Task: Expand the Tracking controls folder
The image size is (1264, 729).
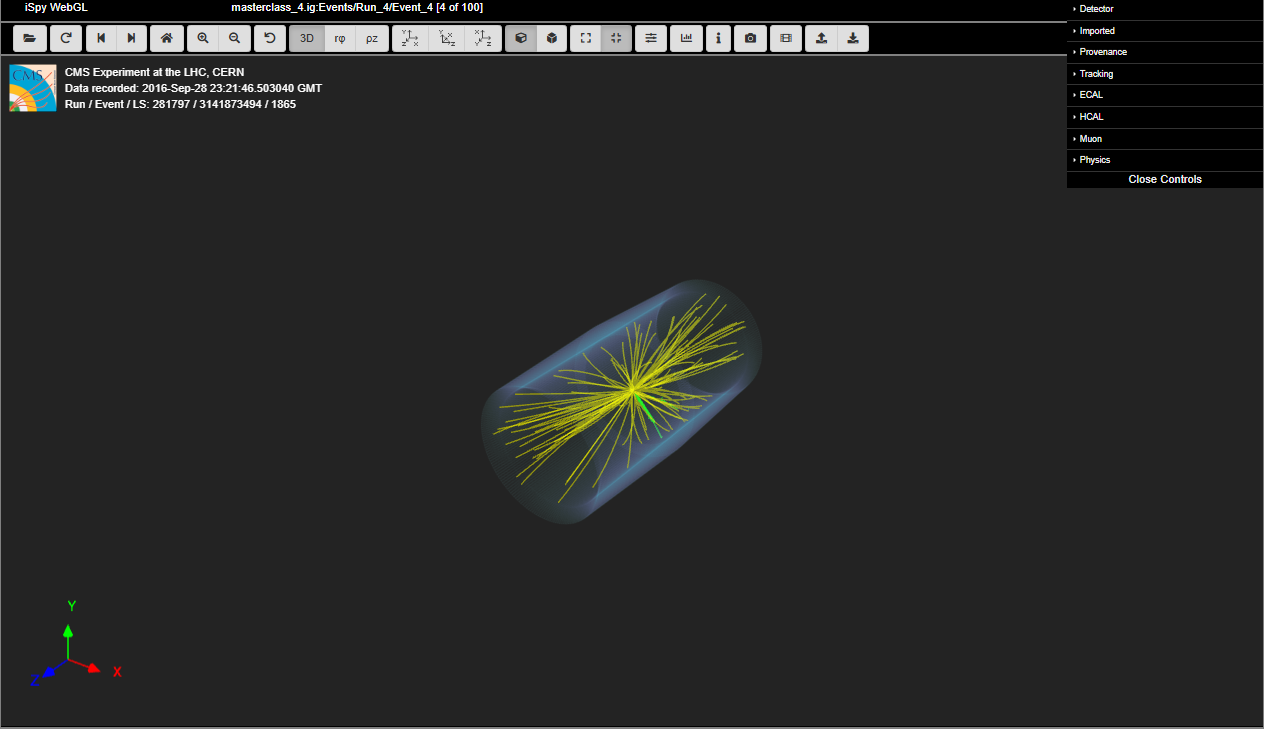Action: coord(1096,74)
